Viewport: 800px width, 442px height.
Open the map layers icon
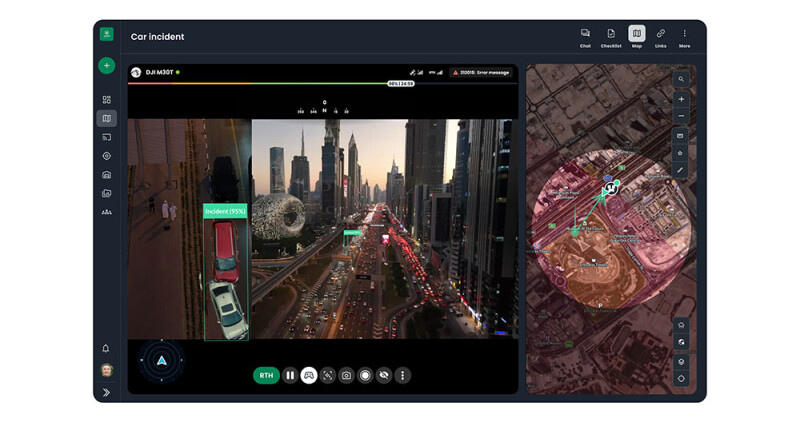681,361
